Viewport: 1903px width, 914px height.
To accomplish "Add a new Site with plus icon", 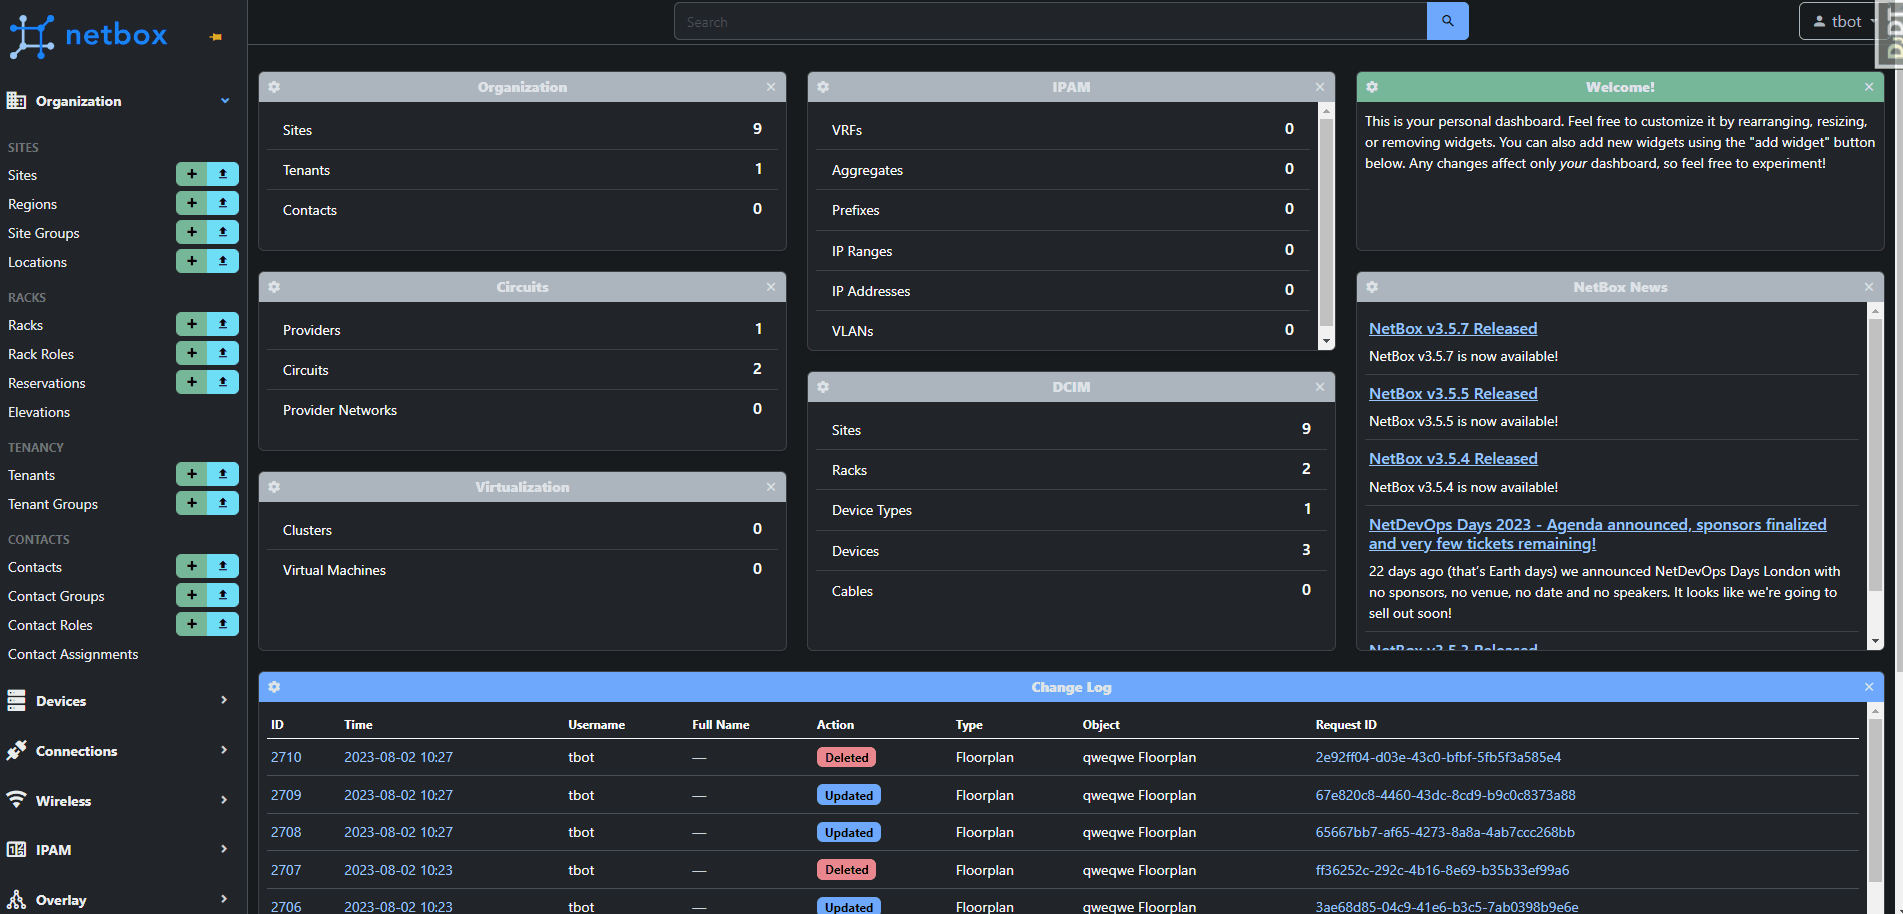I will pyautogui.click(x=192, y=174).
